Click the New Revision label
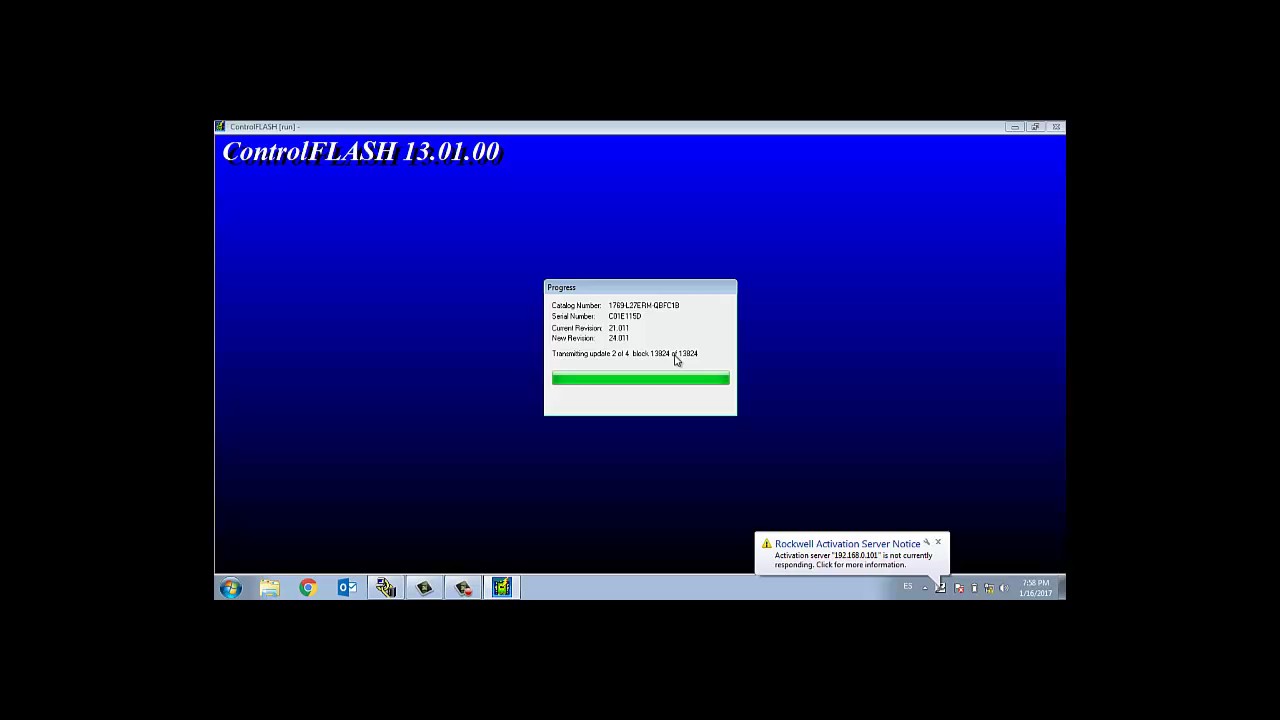The height and width of the screenshot is (720, 1280). pyautogui.click(x=573, y=338)
